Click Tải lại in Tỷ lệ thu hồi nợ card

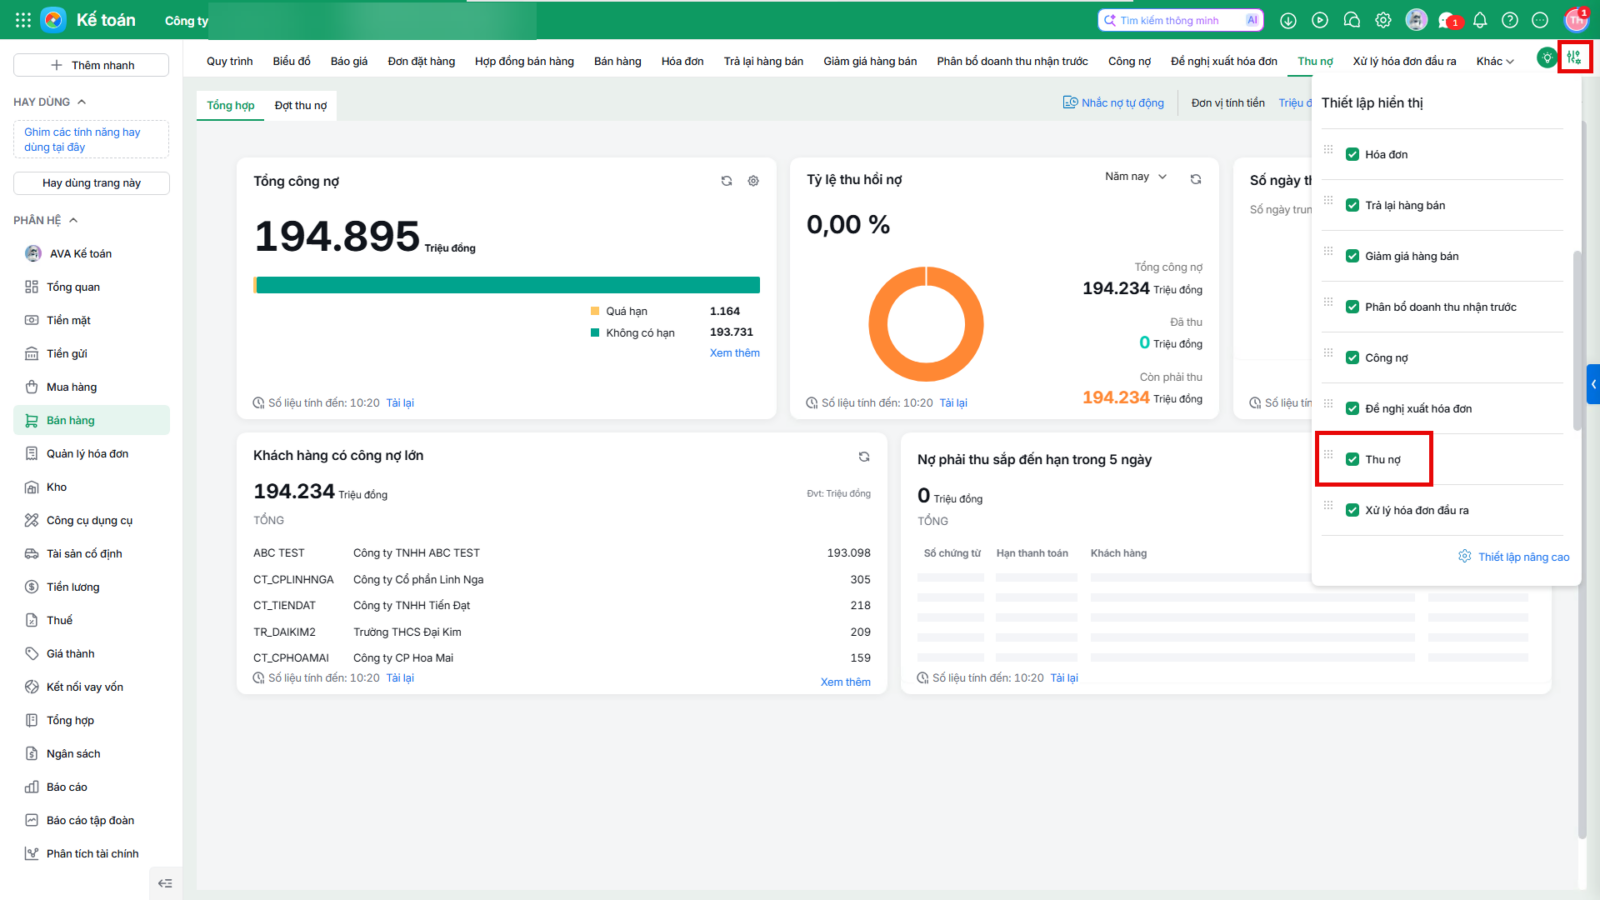(953, 403)
